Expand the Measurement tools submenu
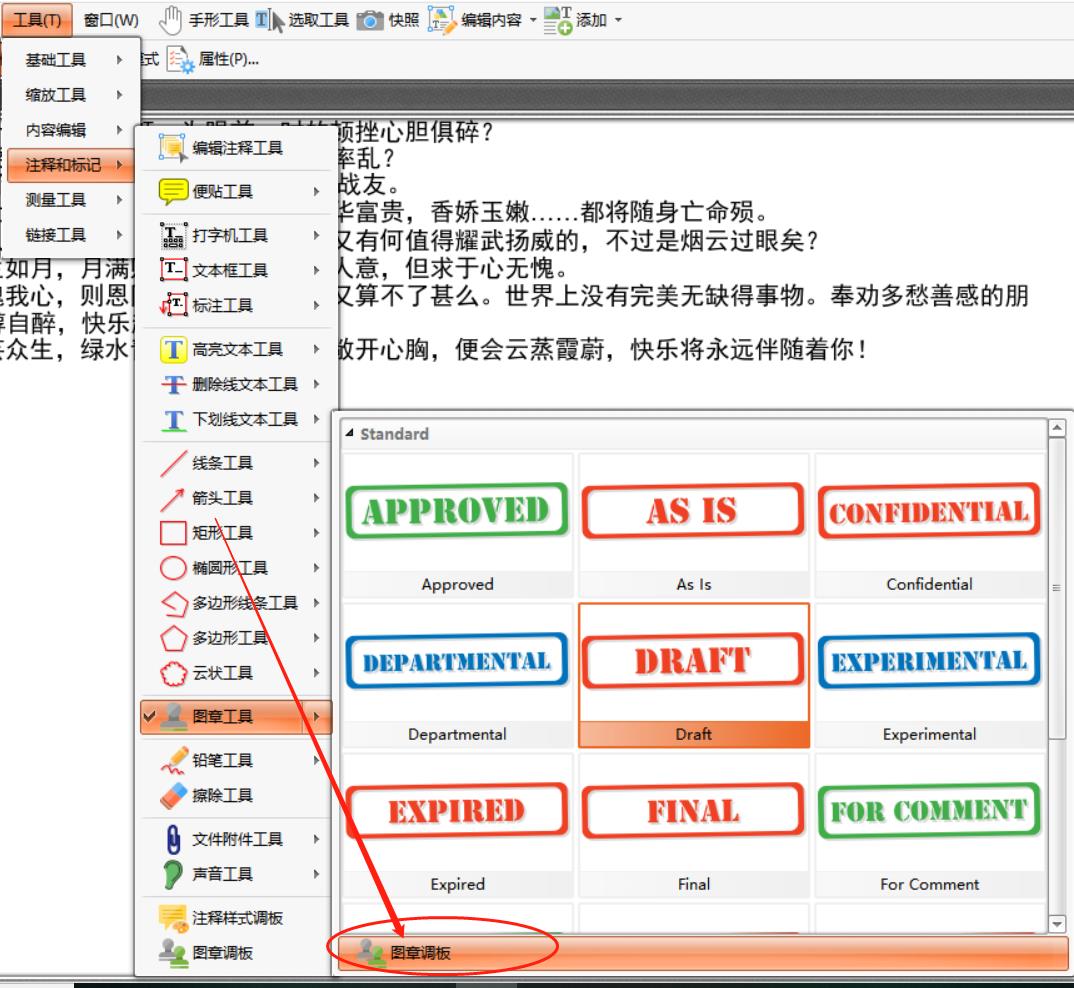Image resolution: width=1074 pixels, height=988 pixels. tap(68, 199)
